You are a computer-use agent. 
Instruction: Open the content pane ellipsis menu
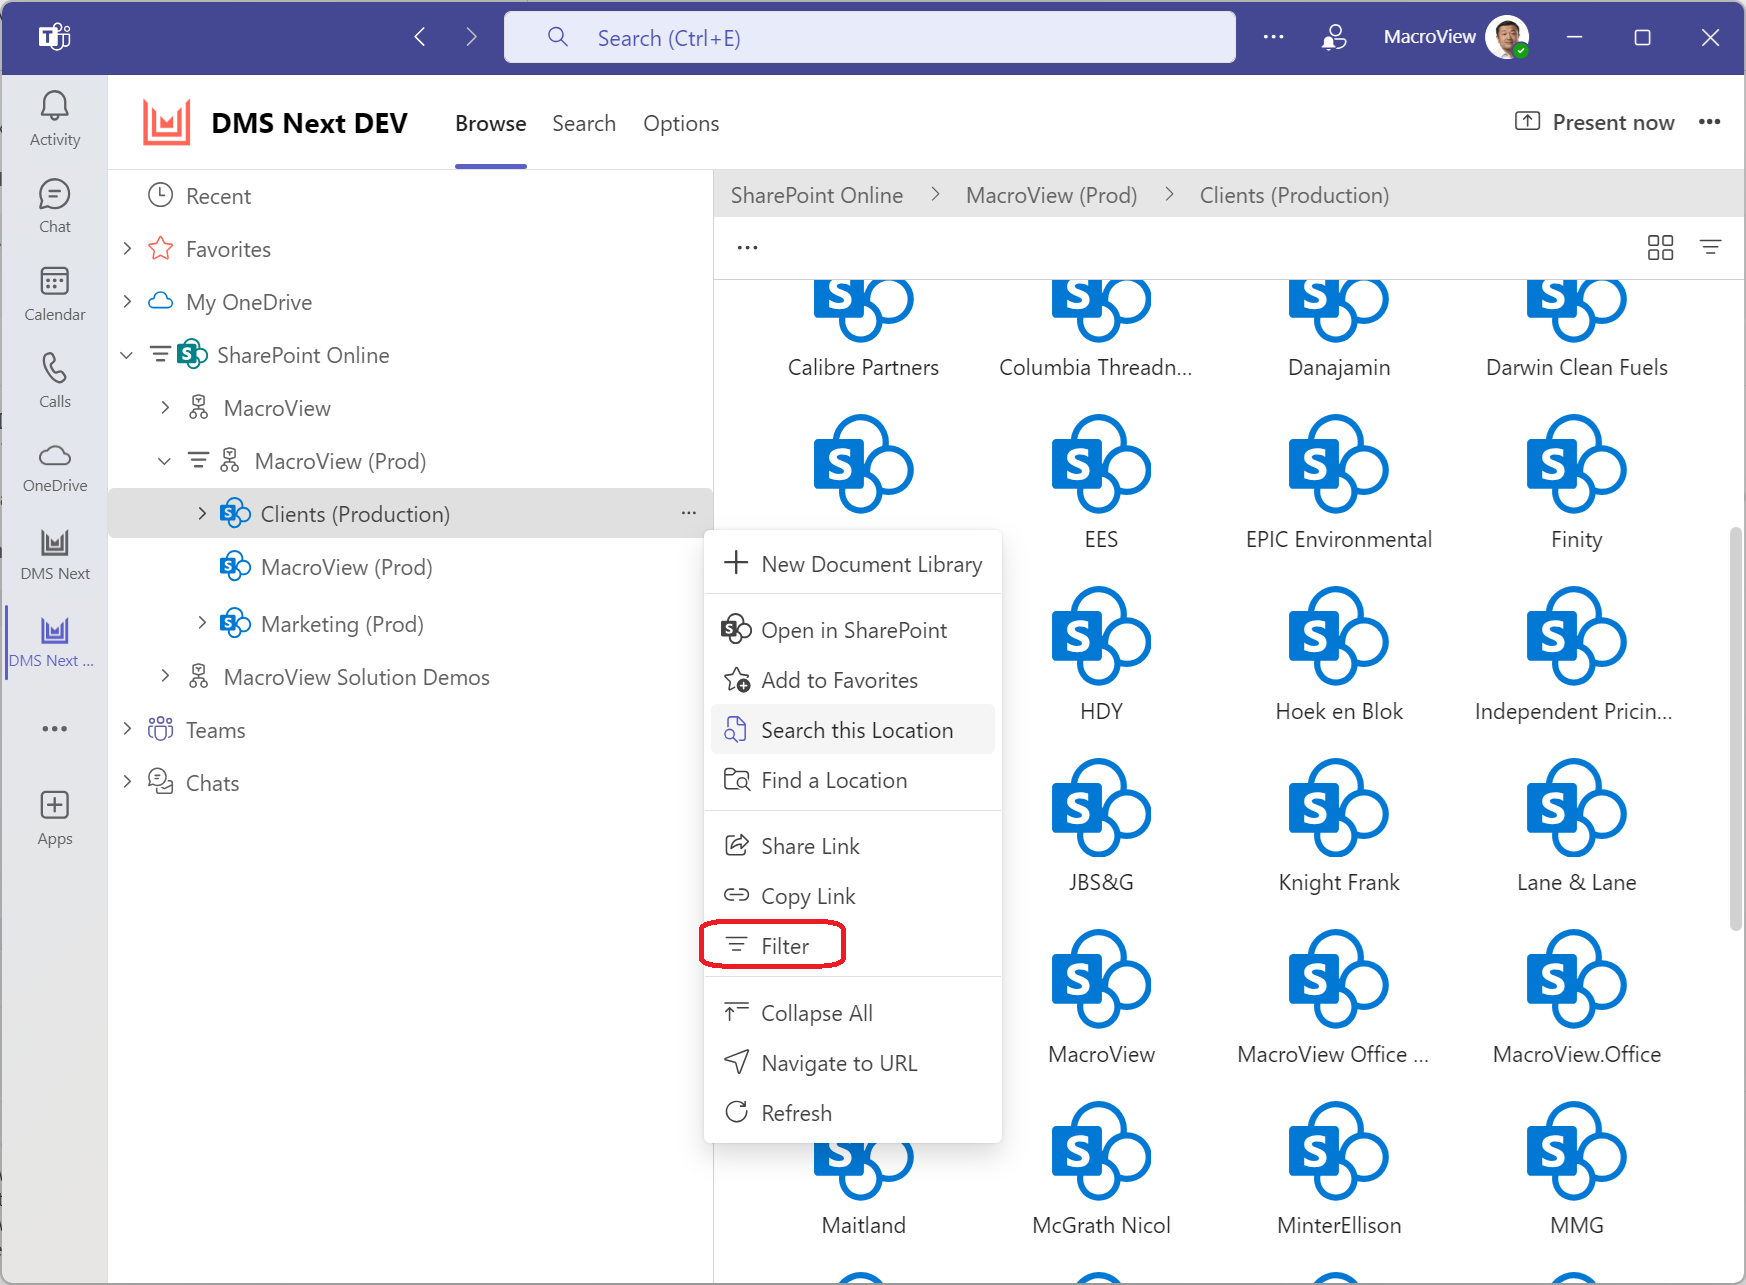[747, 247]
